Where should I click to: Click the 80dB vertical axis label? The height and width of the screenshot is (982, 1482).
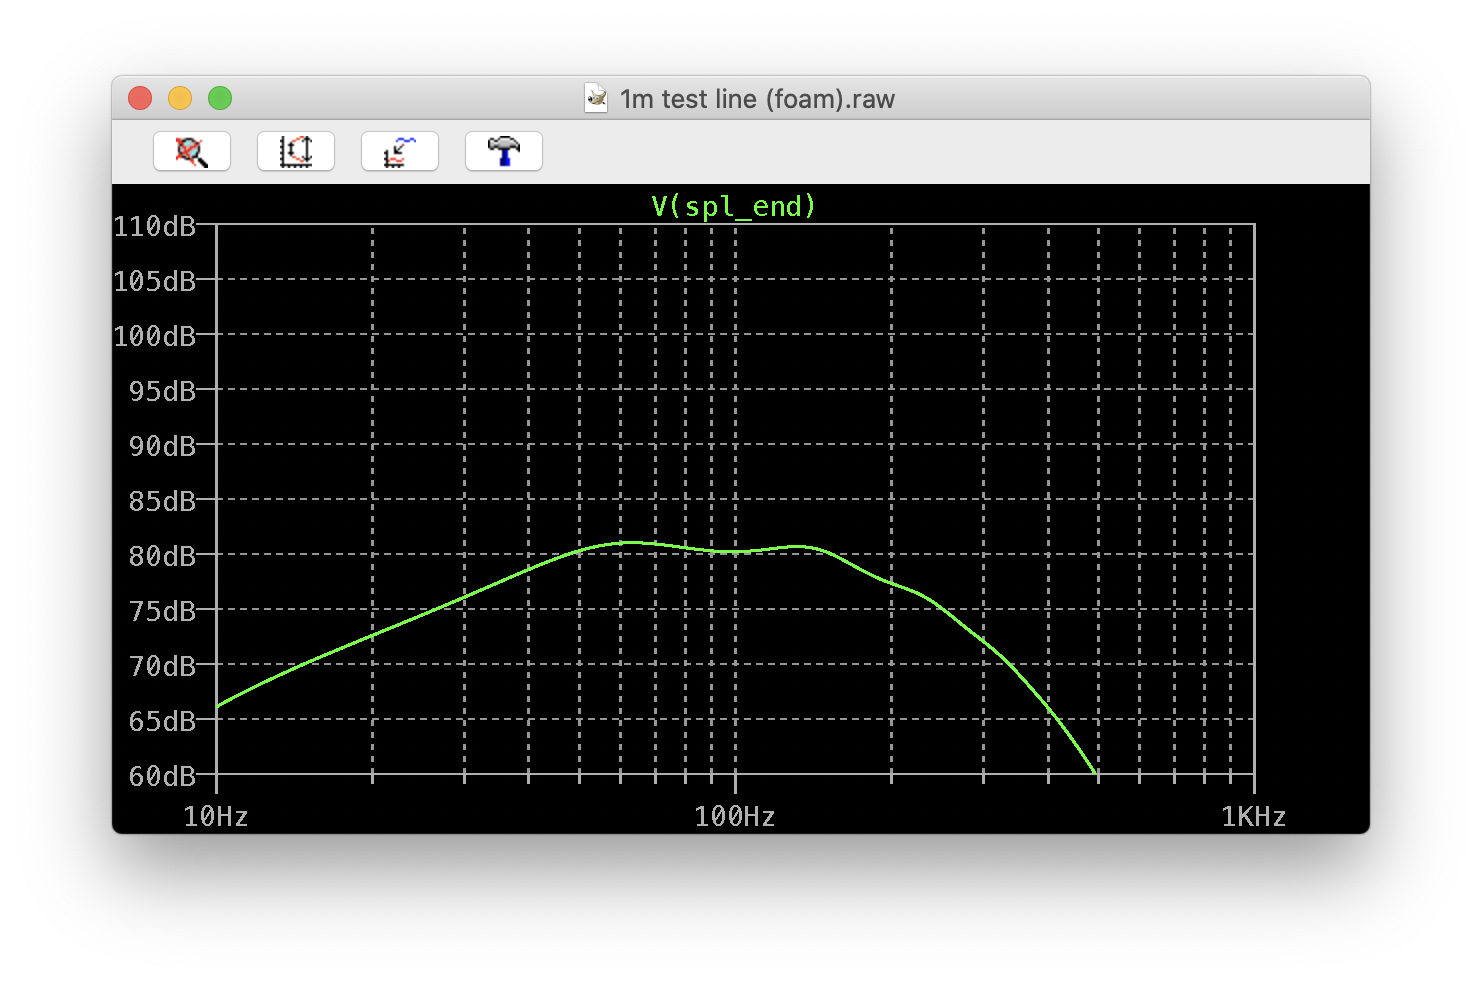[x=162, y=556]
